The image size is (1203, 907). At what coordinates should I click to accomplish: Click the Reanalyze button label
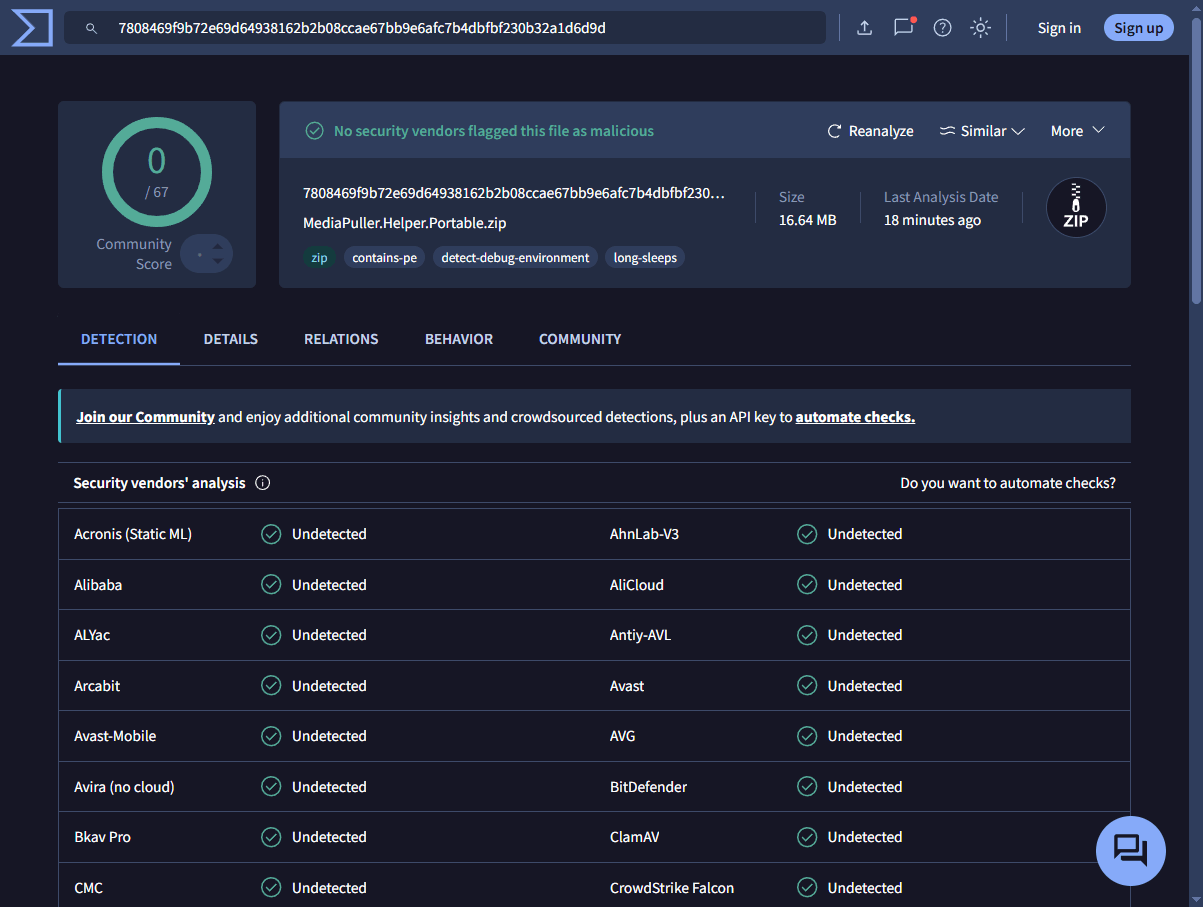[881, 131]
